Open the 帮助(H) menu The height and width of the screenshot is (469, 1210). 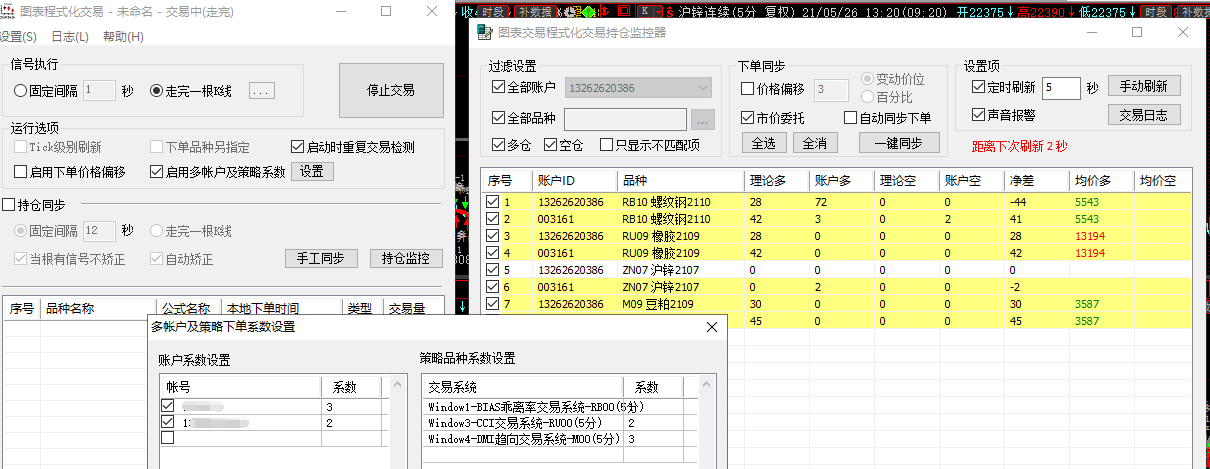point(124,36)
